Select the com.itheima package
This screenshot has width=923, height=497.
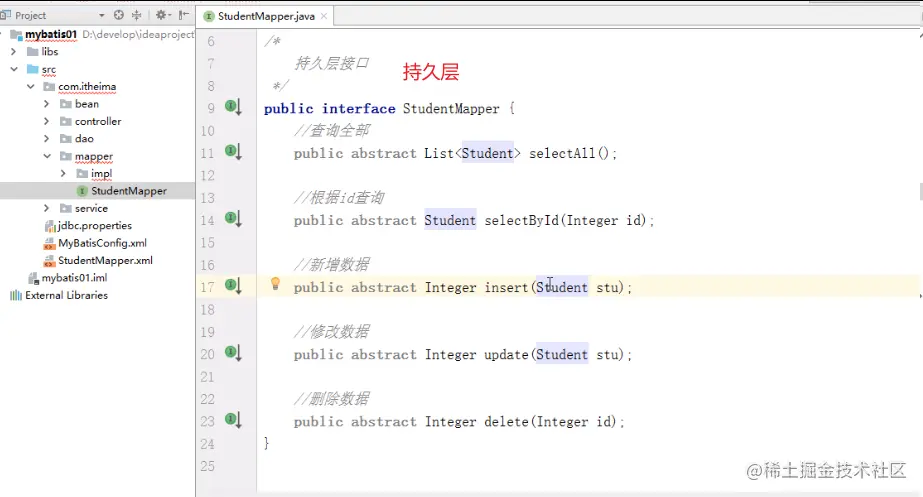point(87,87)
